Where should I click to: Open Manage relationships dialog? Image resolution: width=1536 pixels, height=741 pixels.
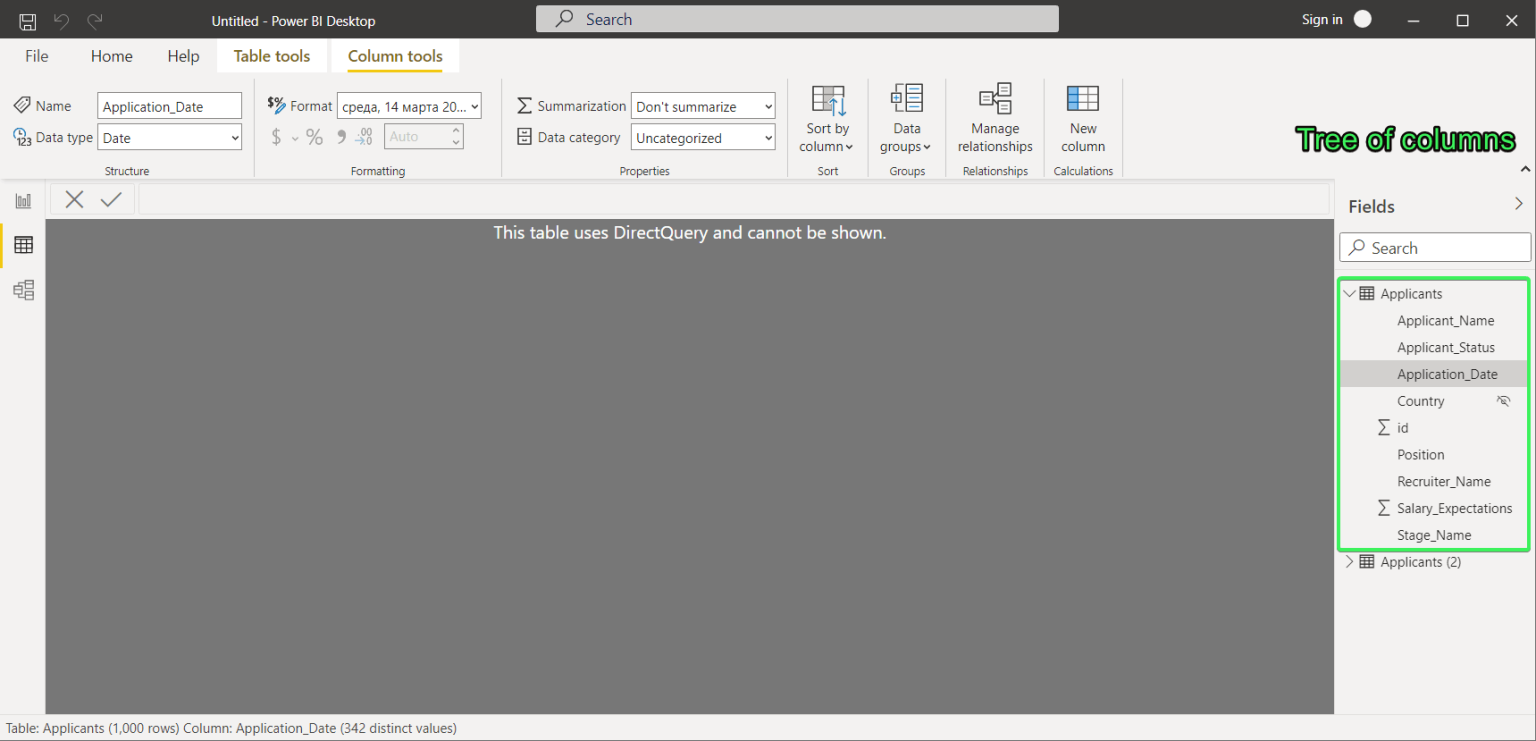[995, 118]
